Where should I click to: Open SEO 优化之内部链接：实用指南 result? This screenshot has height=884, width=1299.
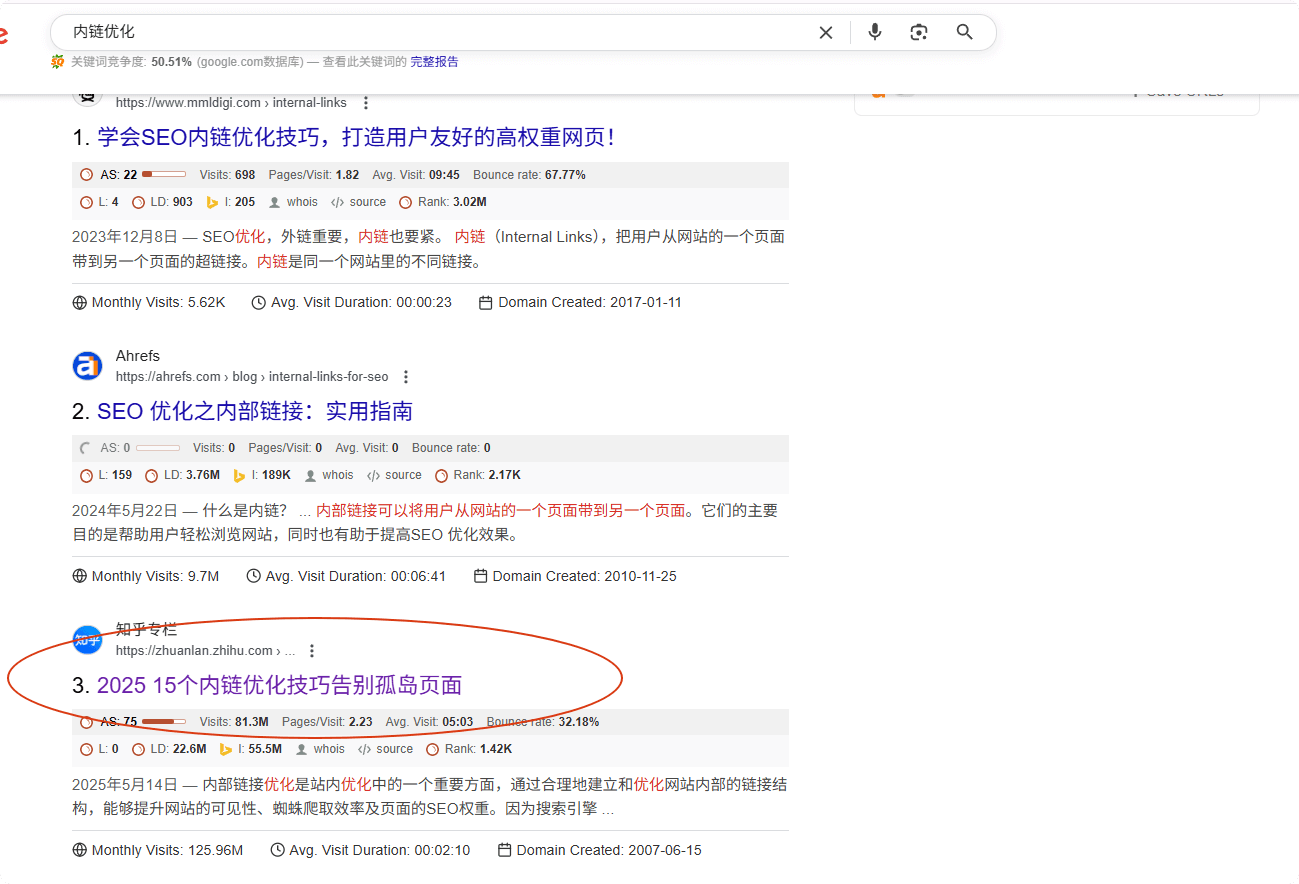[x=254, y=411]
